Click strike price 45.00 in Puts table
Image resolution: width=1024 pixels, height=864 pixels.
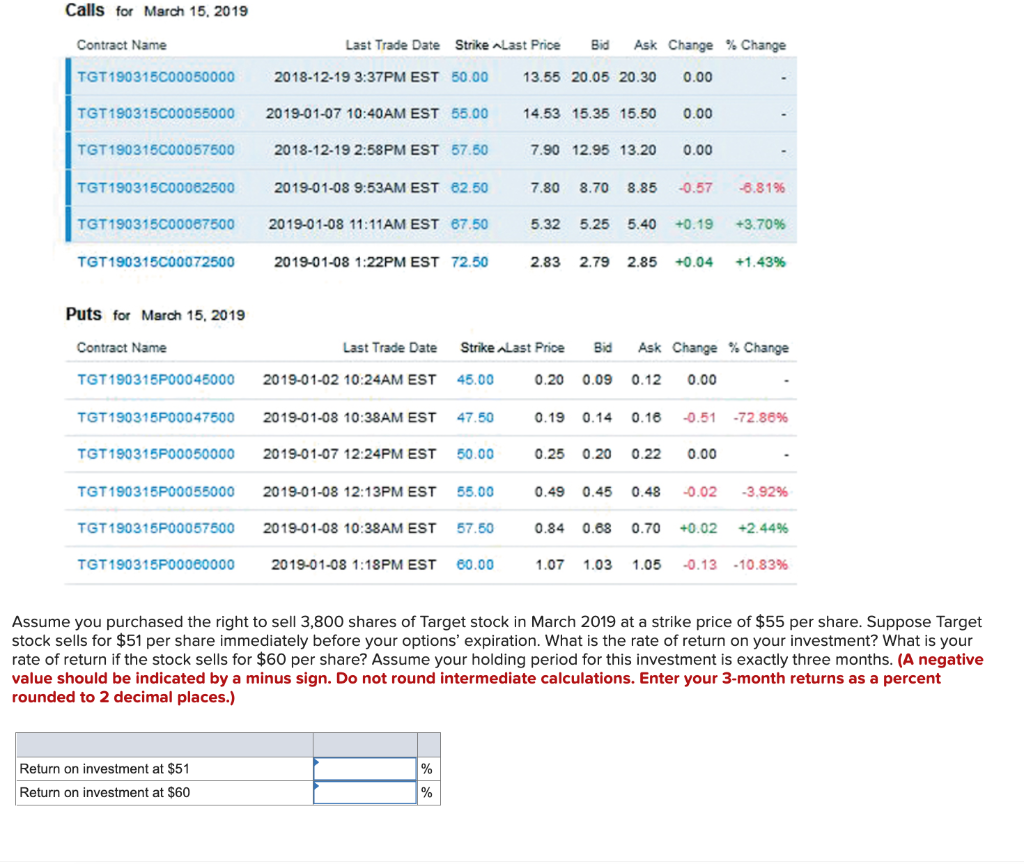(x=474, y=379)
